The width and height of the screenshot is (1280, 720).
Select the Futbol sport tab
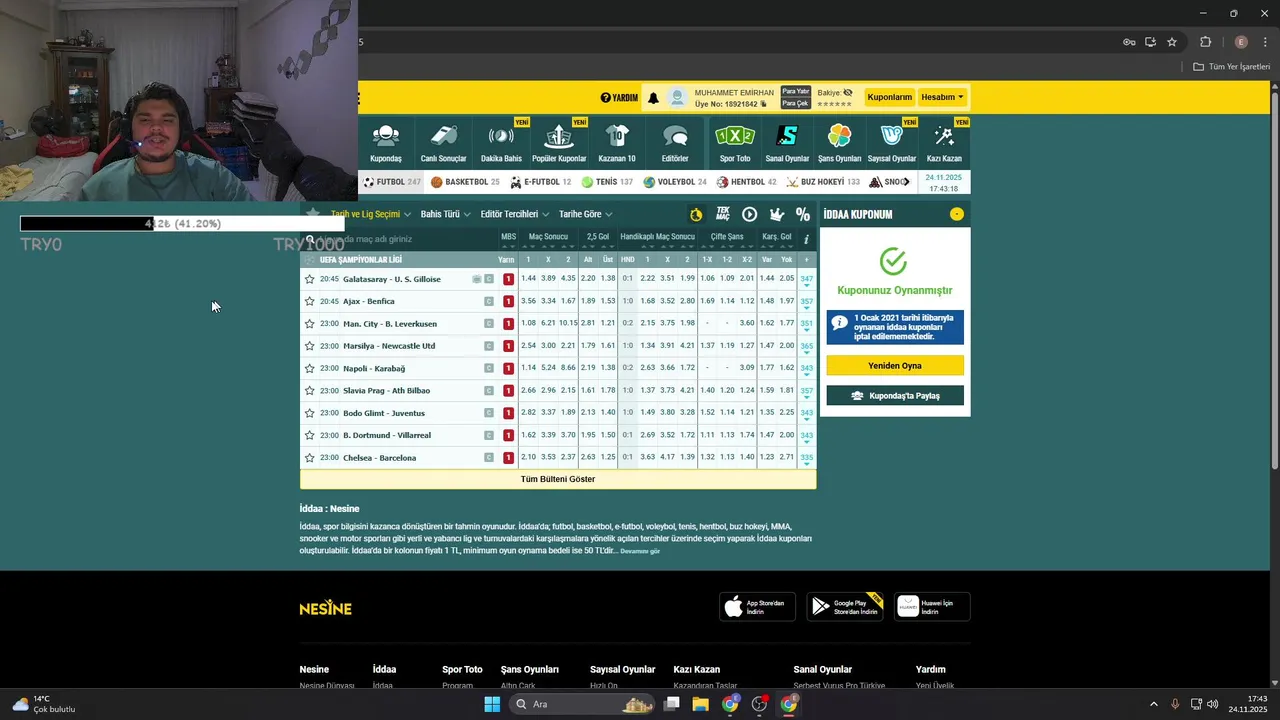[x=391, y=182]
